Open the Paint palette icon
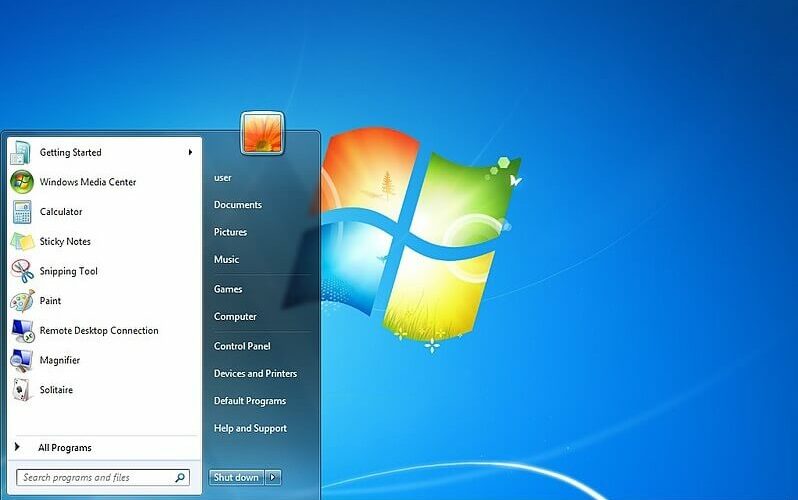 [22, 301]
